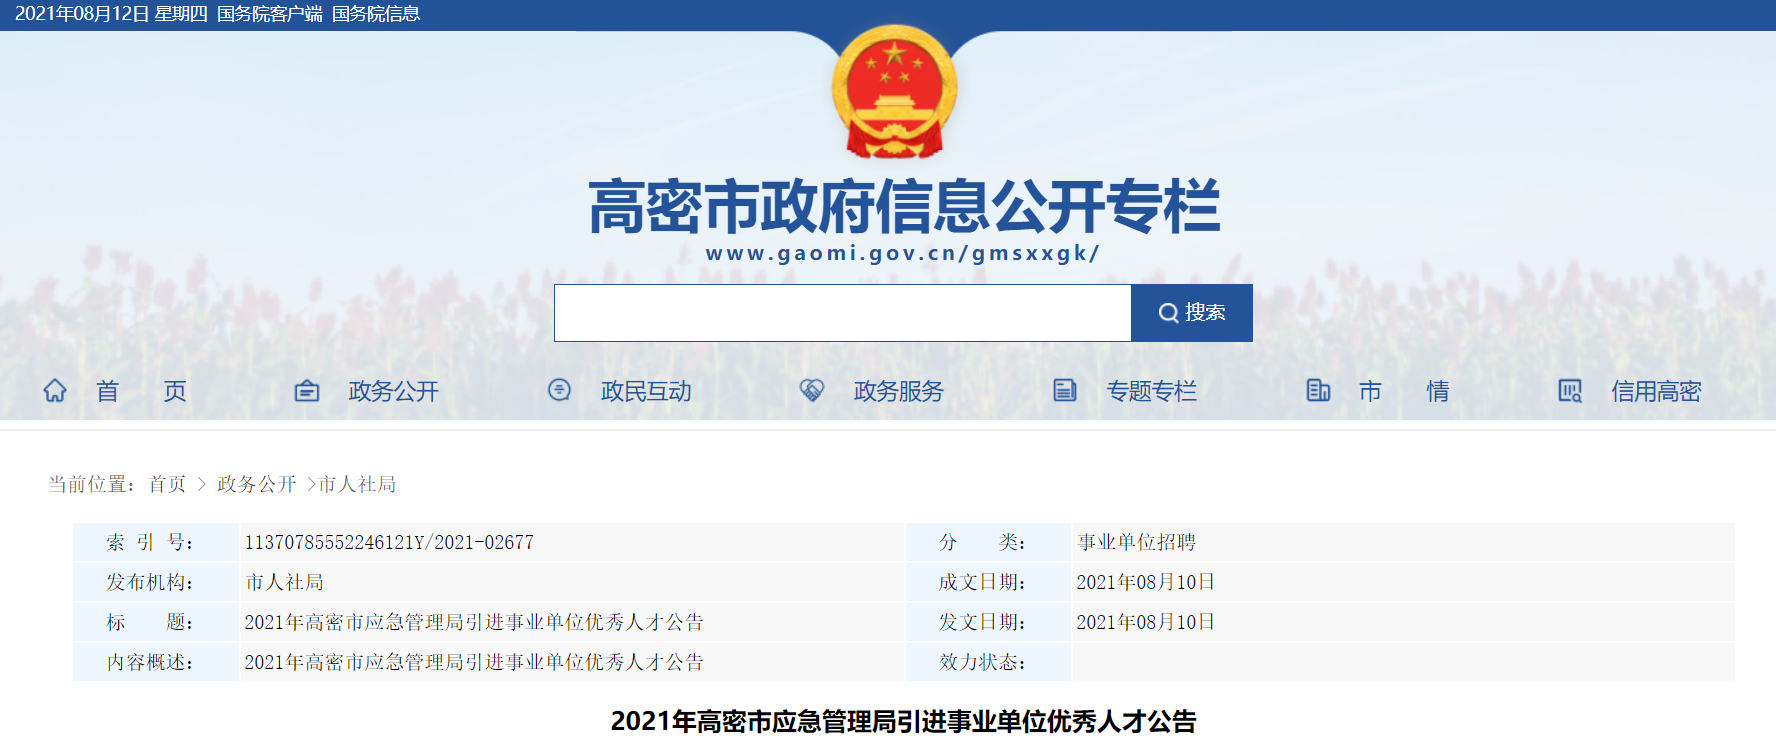Click the briefcase icon beside 政务公开

pyautogui.click(x=307, y=390)
